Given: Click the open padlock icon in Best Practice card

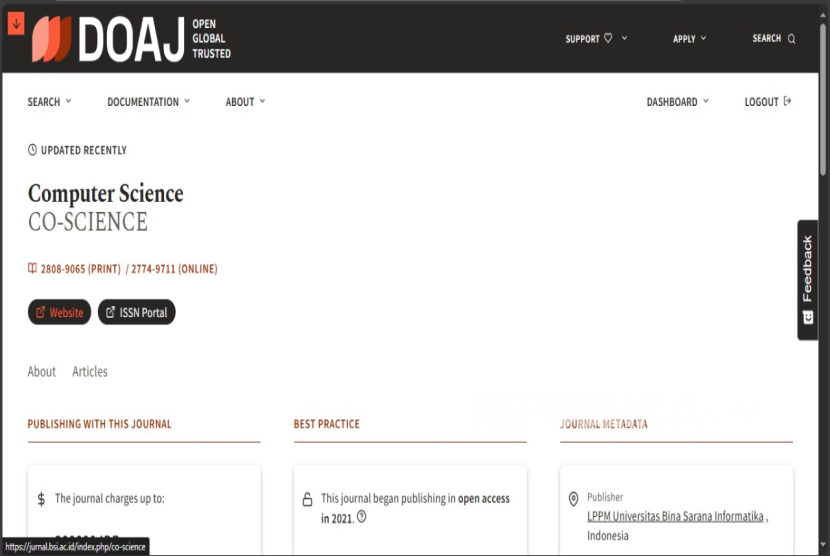Looking at the screenshot, I should pyautogui.click(x=307, y=499).
